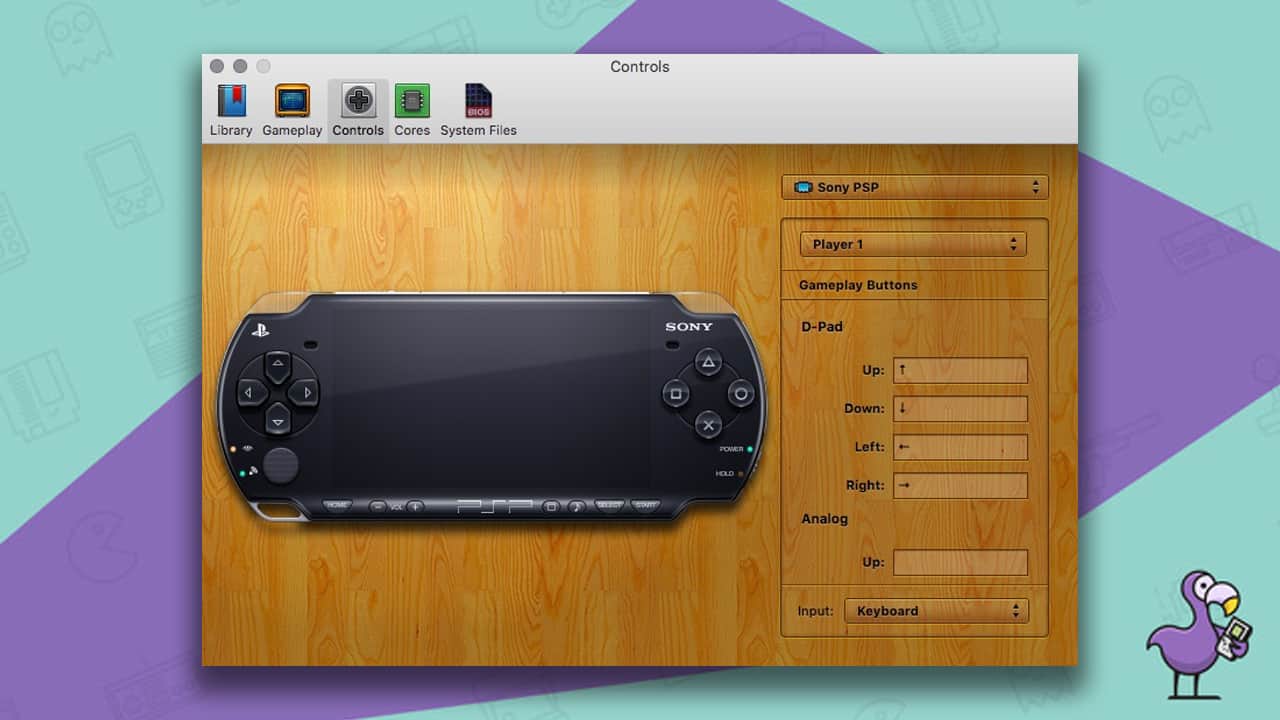Click the PSP HOME button
1280x720 pixels.
coord(338,506)
